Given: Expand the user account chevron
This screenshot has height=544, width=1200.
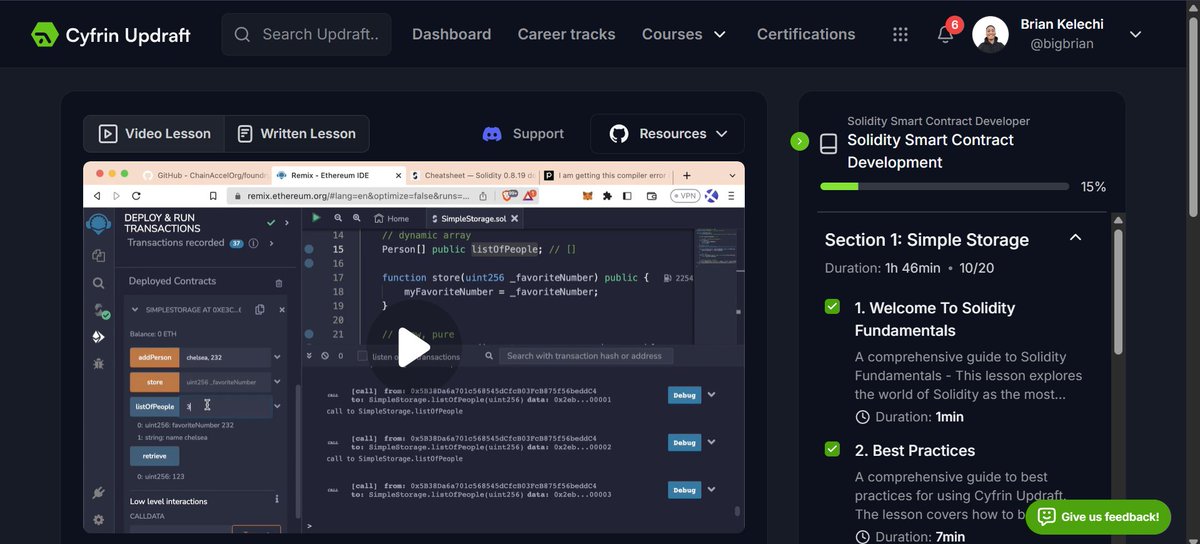Looking at the screenshot, I should pos(1135,35).
